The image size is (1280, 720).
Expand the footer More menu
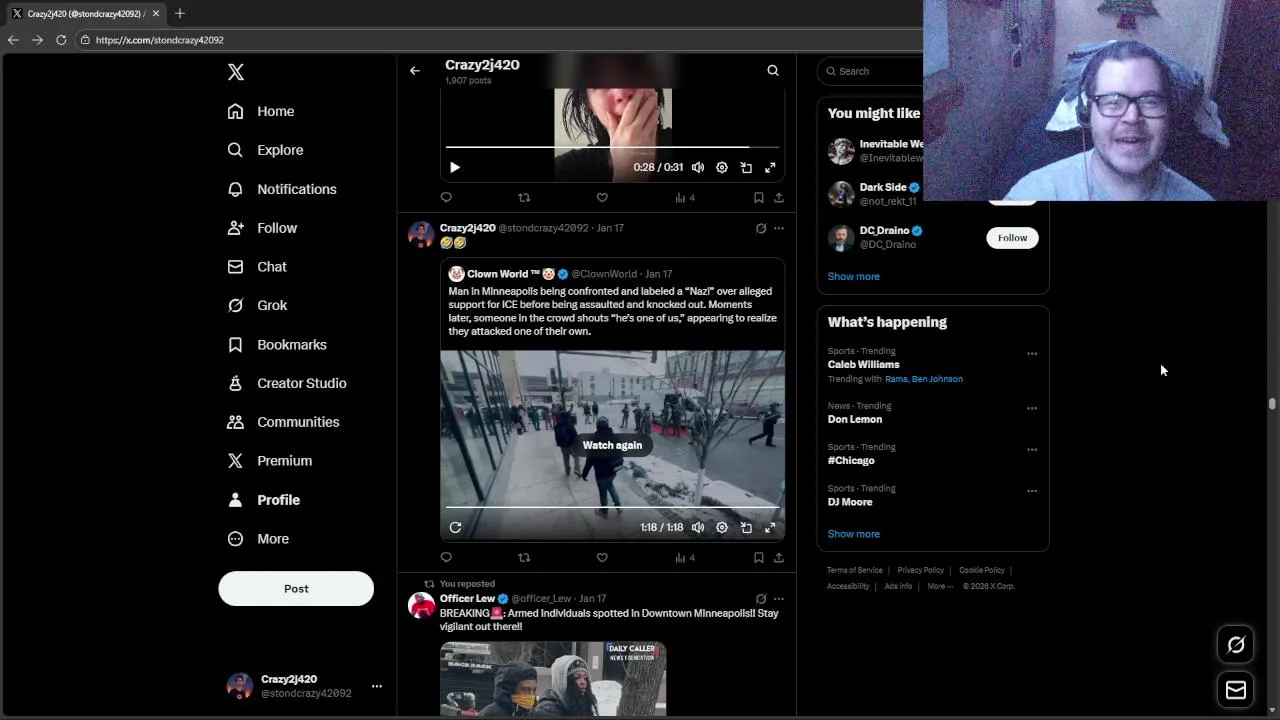(940, 586)
